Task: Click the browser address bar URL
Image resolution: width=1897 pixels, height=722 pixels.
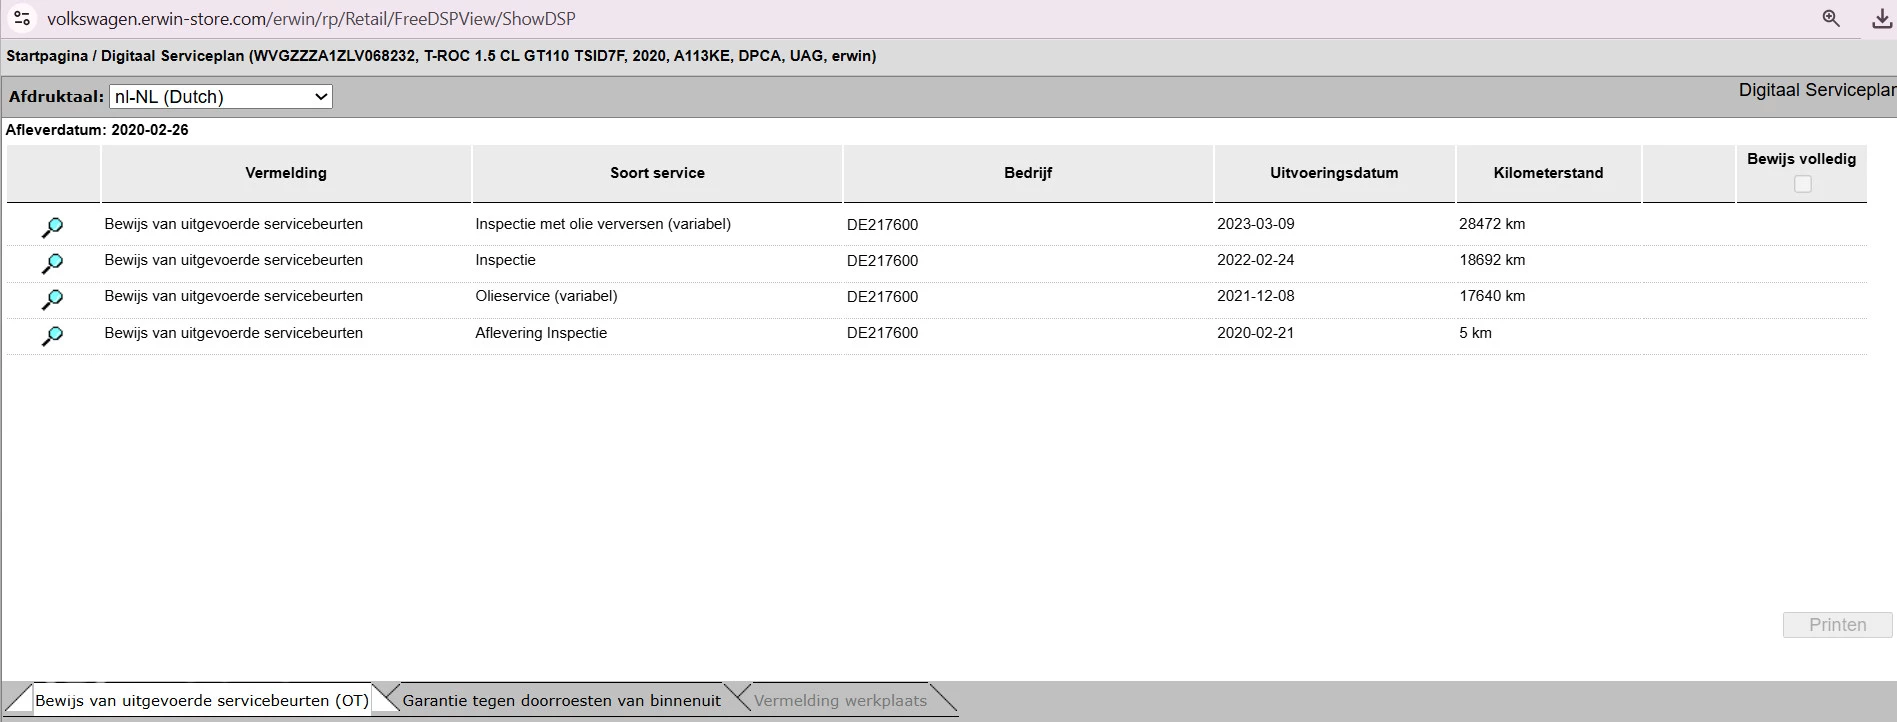Action: (311, 19)
